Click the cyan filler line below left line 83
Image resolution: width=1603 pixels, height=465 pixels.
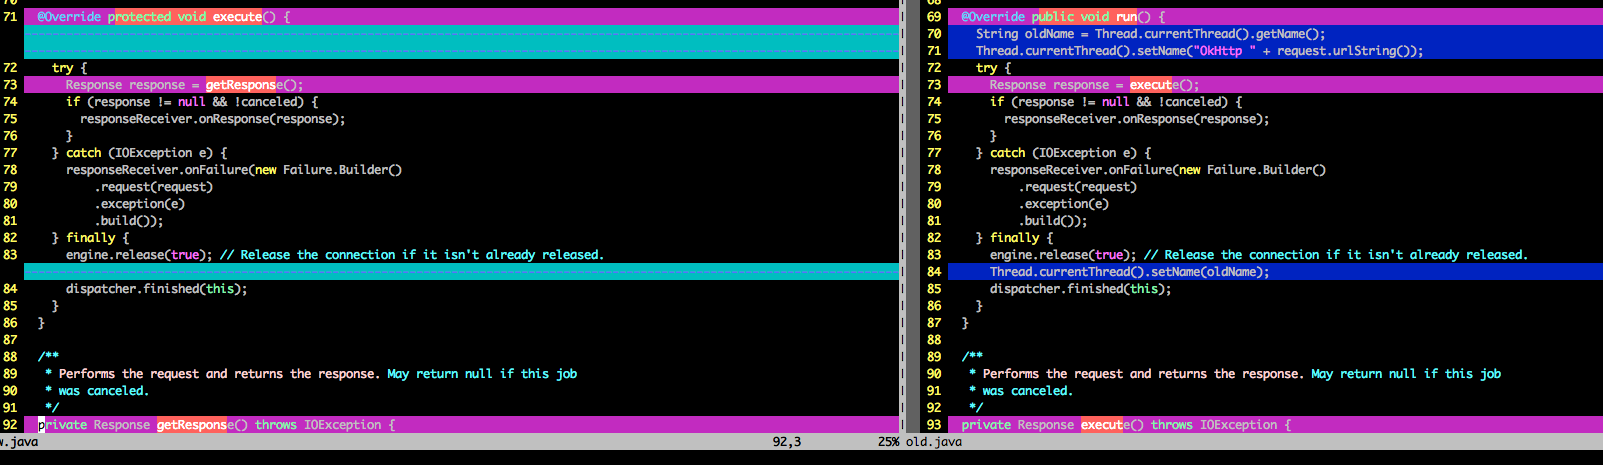(x=461, y=272)
